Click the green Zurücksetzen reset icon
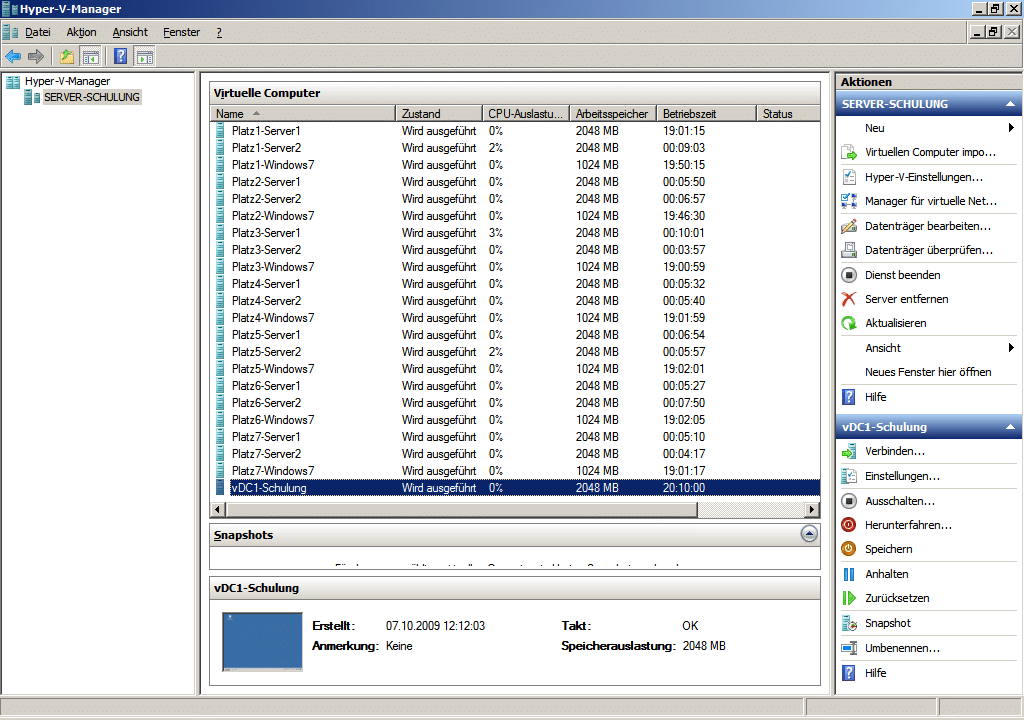The width and height of the screenshot is (1024, 720). (x=848, y=598)
